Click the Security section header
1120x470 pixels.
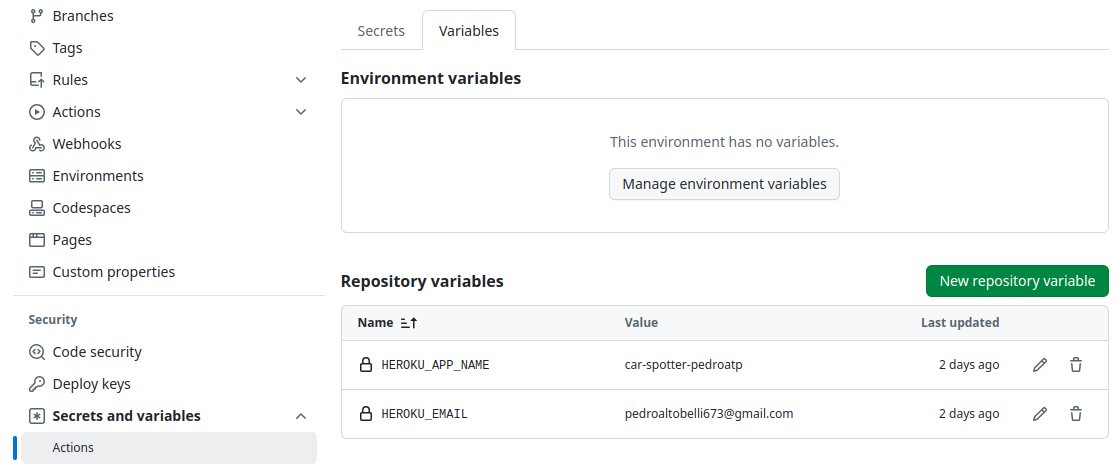53,320
